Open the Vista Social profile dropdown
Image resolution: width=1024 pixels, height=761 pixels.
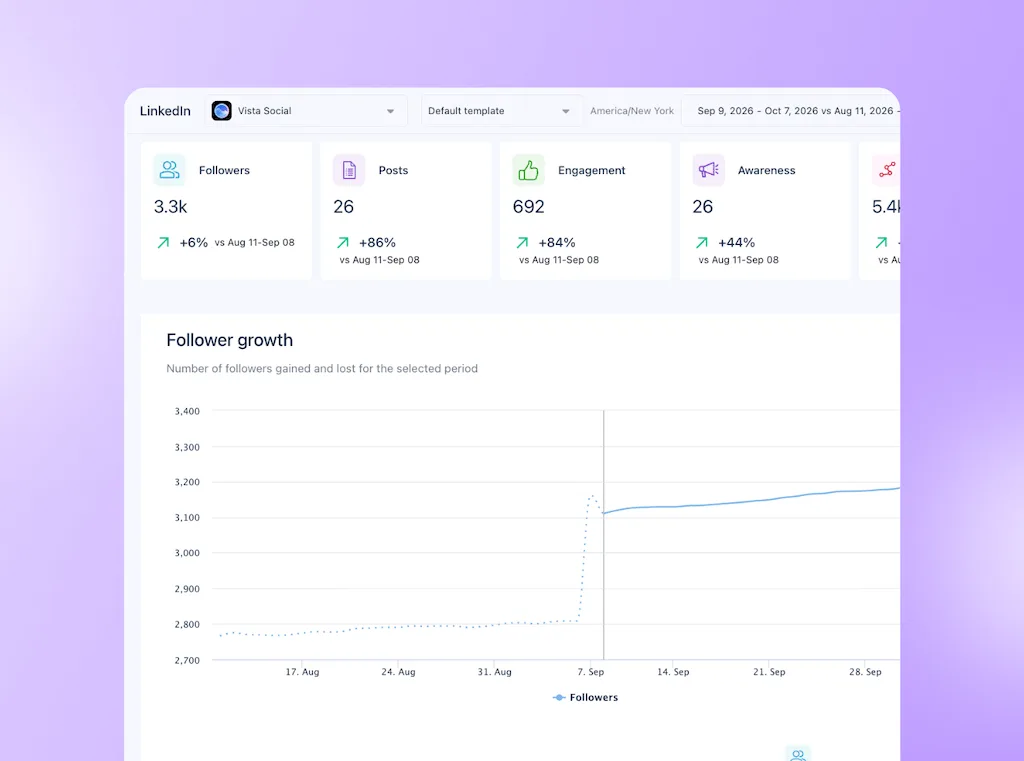pos(306,111)
